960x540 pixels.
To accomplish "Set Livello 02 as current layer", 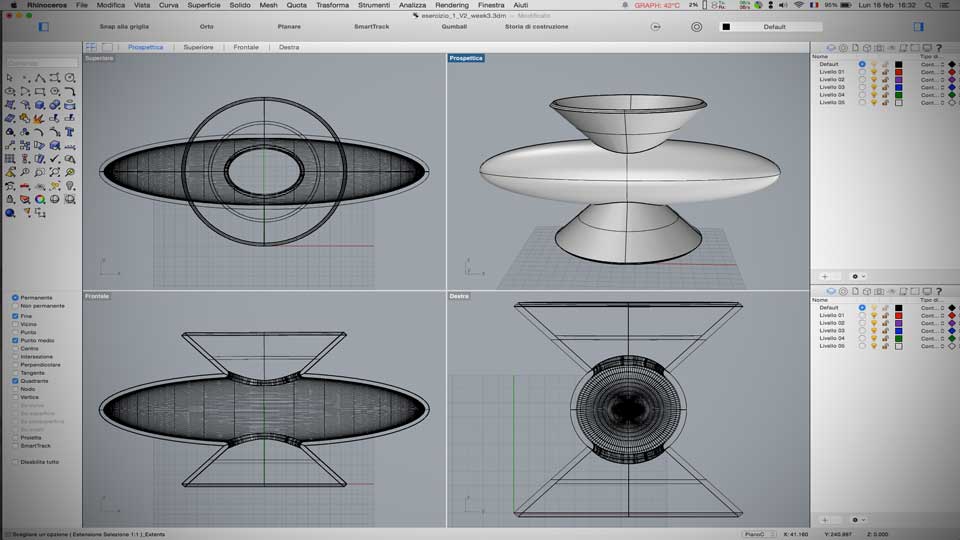I will coord(862,79).
